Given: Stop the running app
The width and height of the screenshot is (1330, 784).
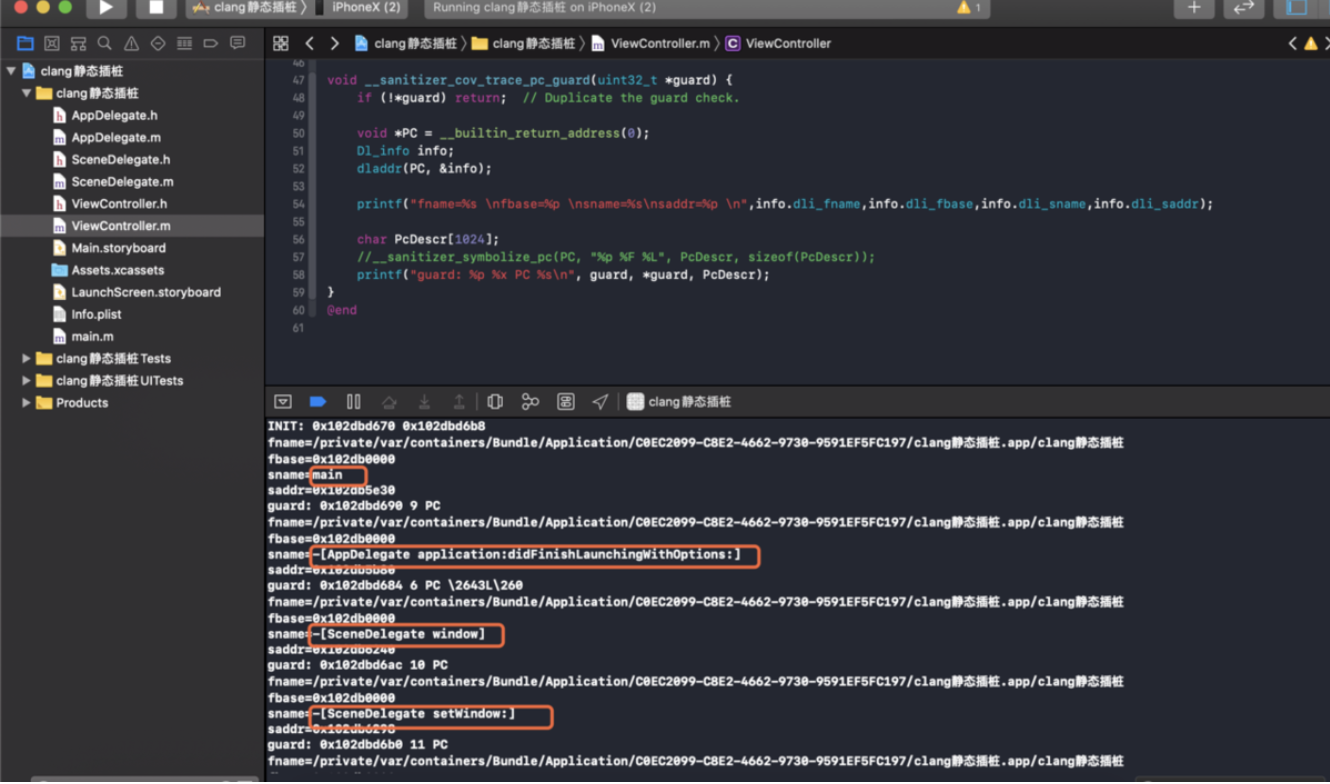Looking at the screenshot, I should point(156,8).
